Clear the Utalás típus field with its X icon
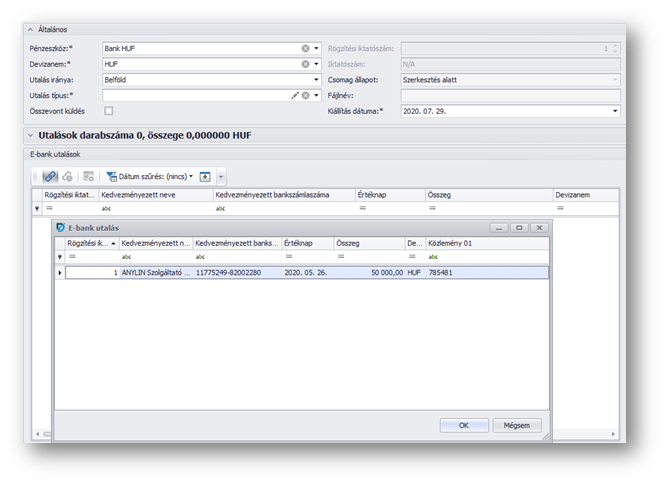The image size is (668, 485). (x=305, y=96)
